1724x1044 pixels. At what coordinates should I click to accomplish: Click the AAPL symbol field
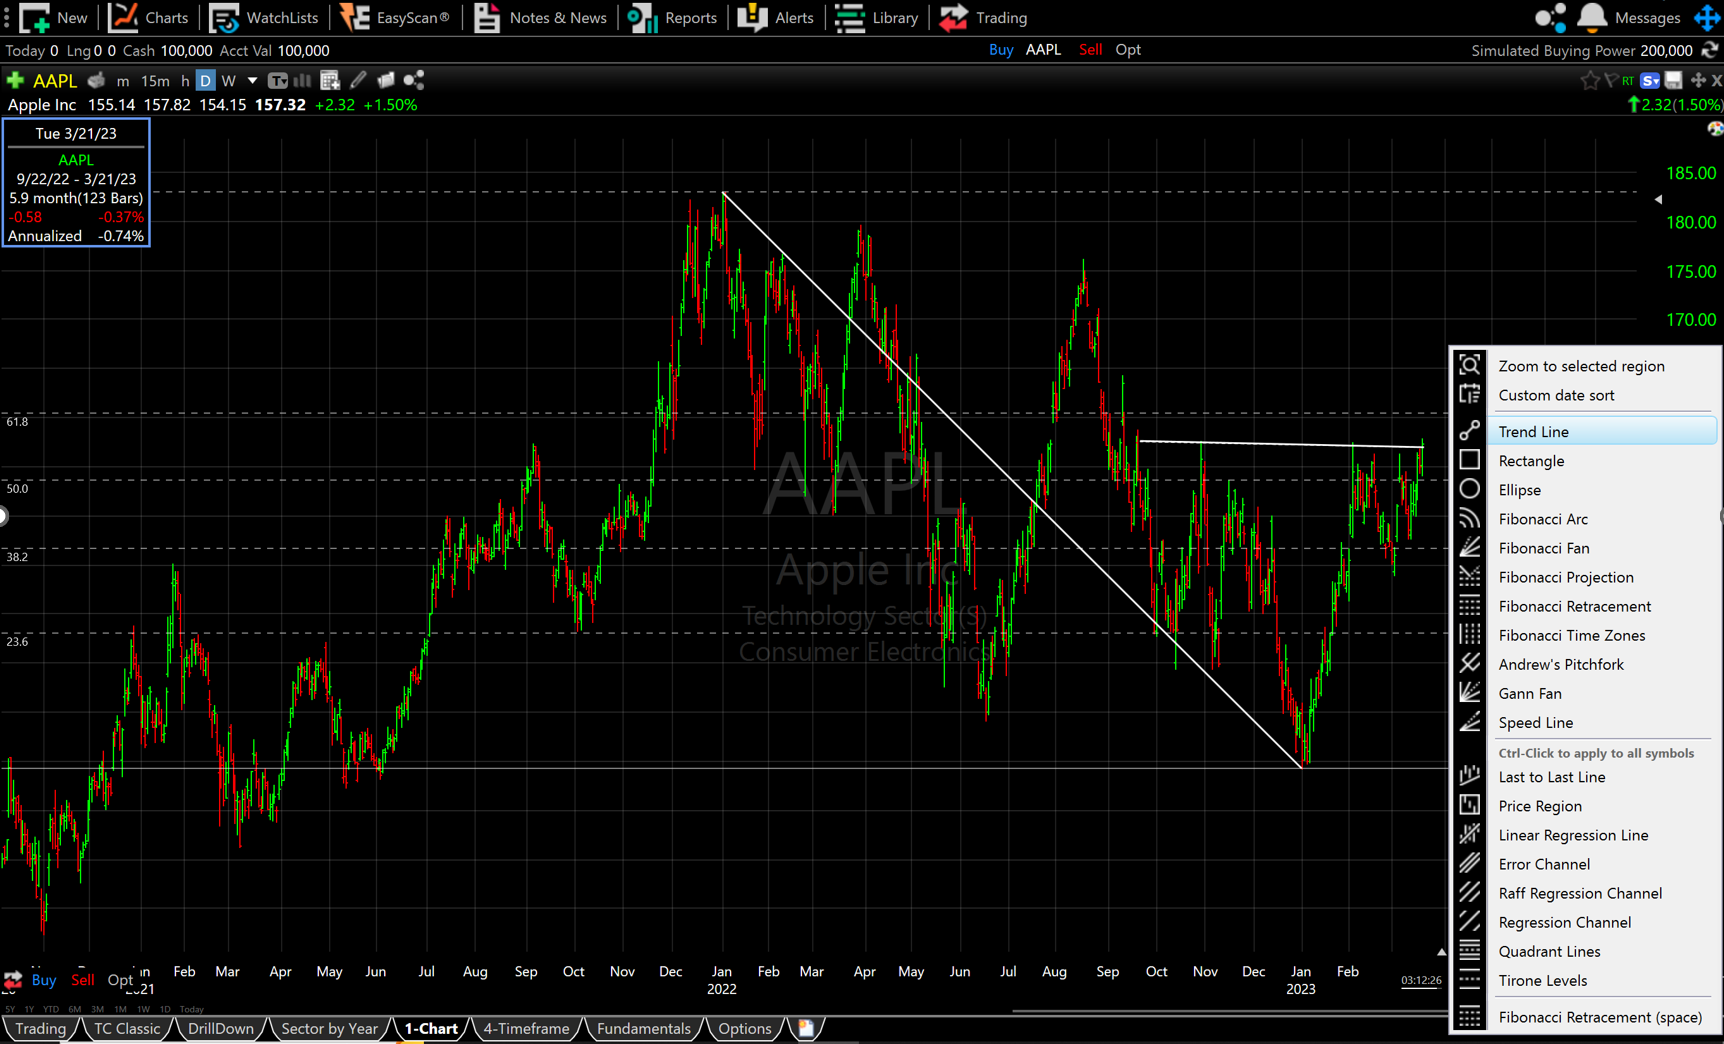click(x=55, y=80)
